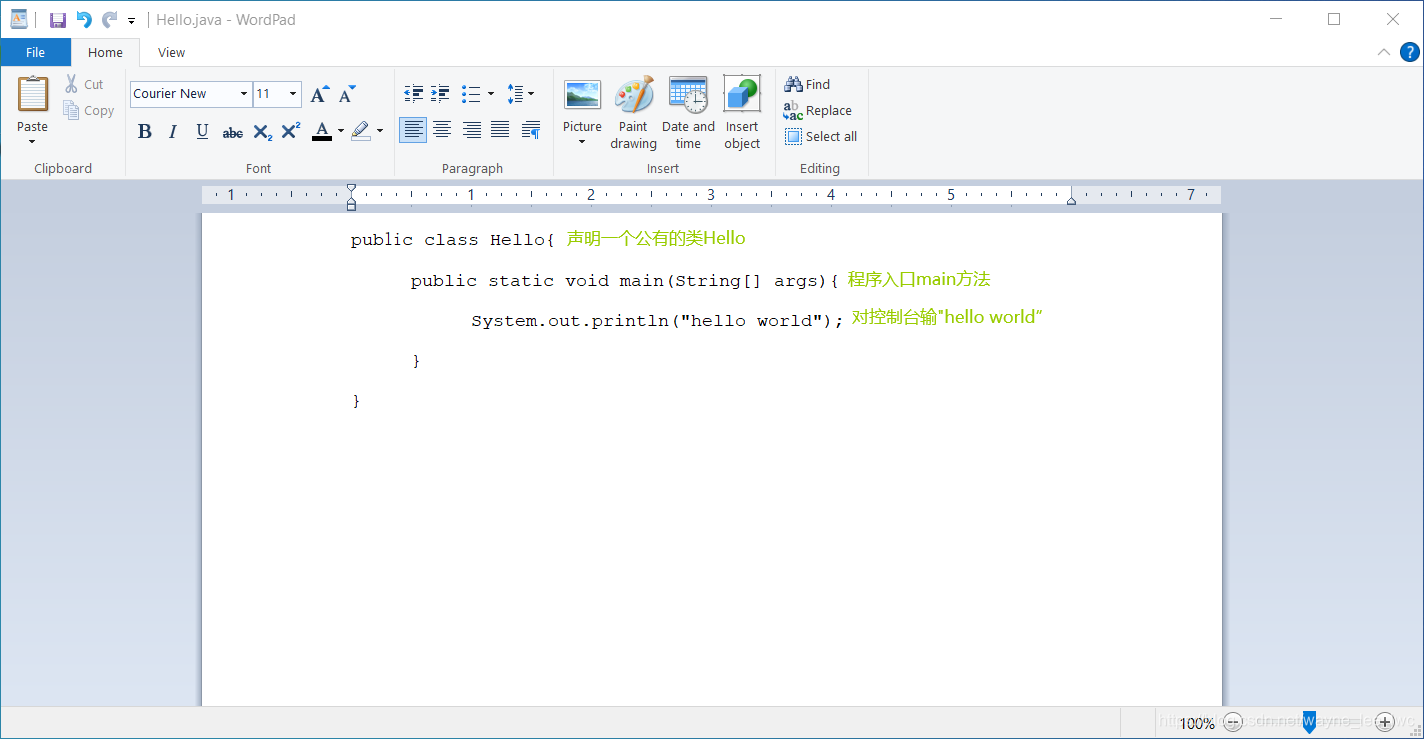Toggle superscript formatting
Image resolution: width=1424 pixels, height=739 pixels.
[291, 132]
